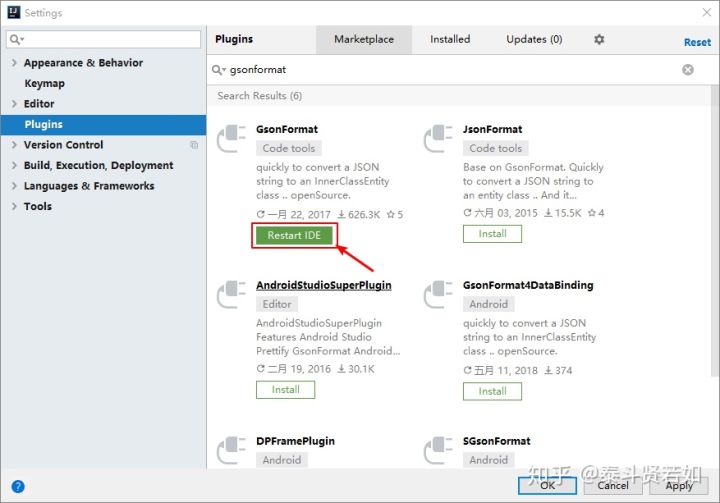
Task: Click the GsonFormat plugin icon
Action: tap(231, 138)
